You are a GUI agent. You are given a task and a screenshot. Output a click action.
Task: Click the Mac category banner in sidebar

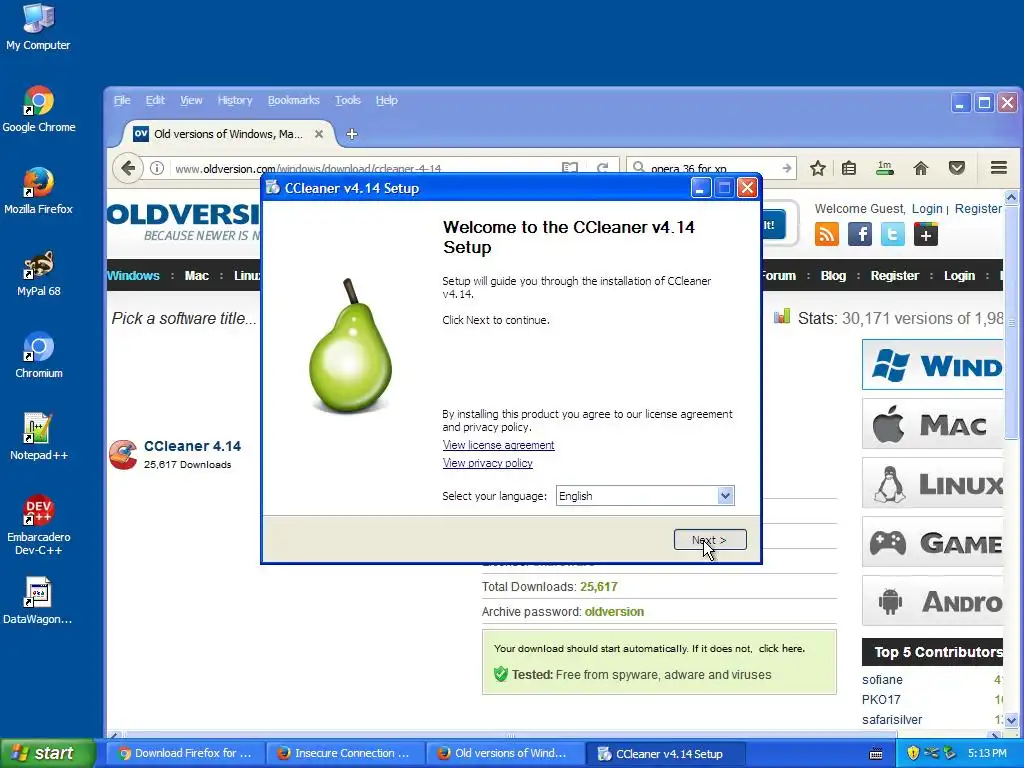click(933, 424)
